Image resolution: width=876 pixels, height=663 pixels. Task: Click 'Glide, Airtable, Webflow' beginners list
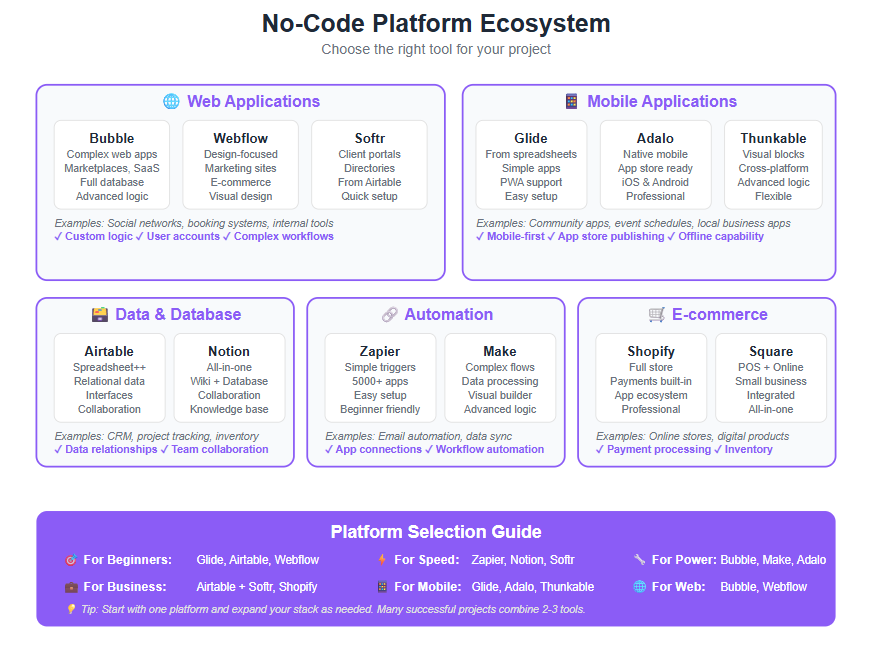(258, 560)
